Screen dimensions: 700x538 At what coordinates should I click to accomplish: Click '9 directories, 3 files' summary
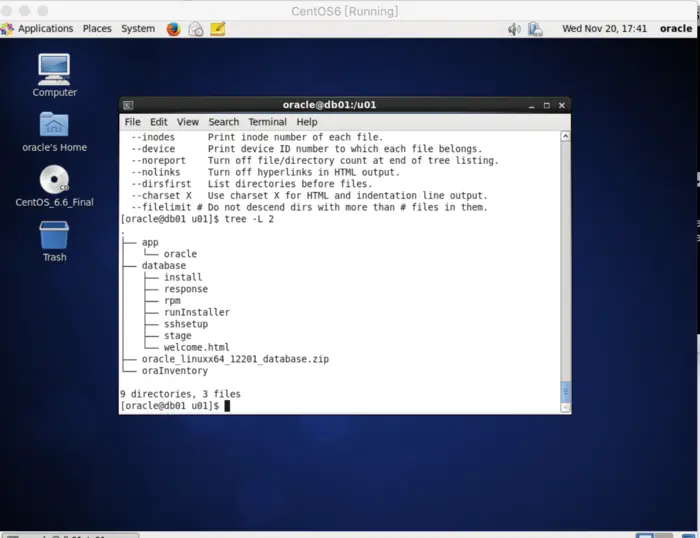point(180,394)
